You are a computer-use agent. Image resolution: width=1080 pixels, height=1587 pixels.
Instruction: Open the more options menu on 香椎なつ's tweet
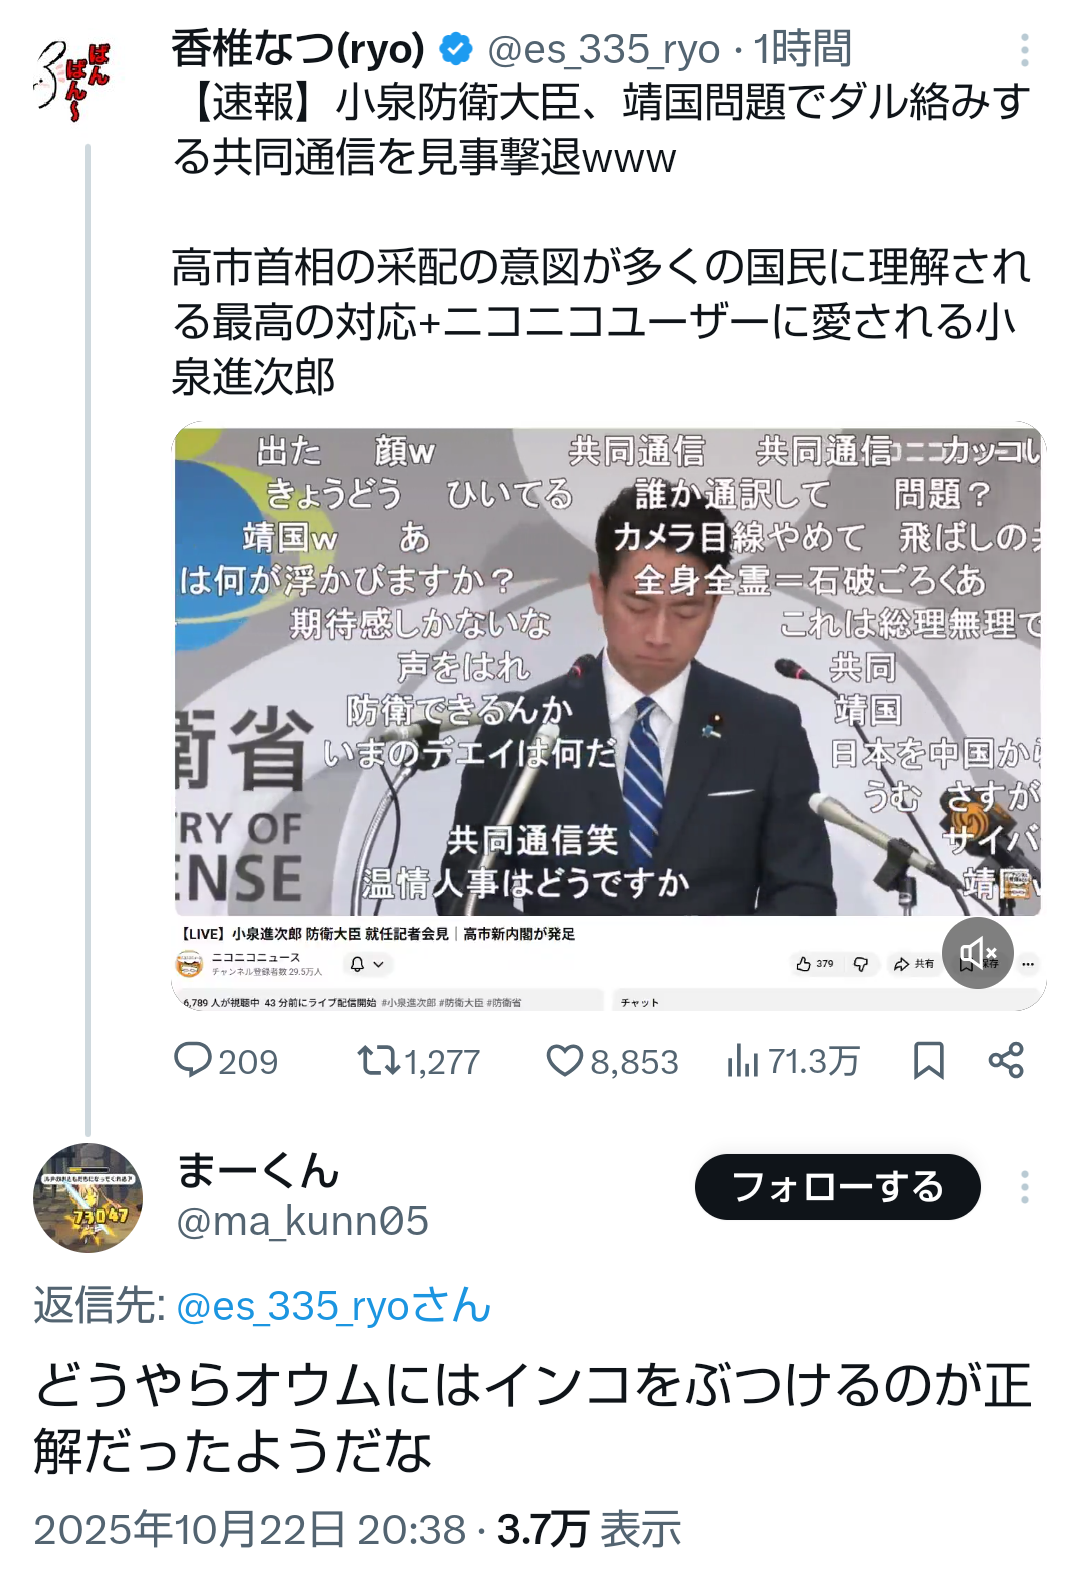pyautogui.click(x=1024, y=49)
